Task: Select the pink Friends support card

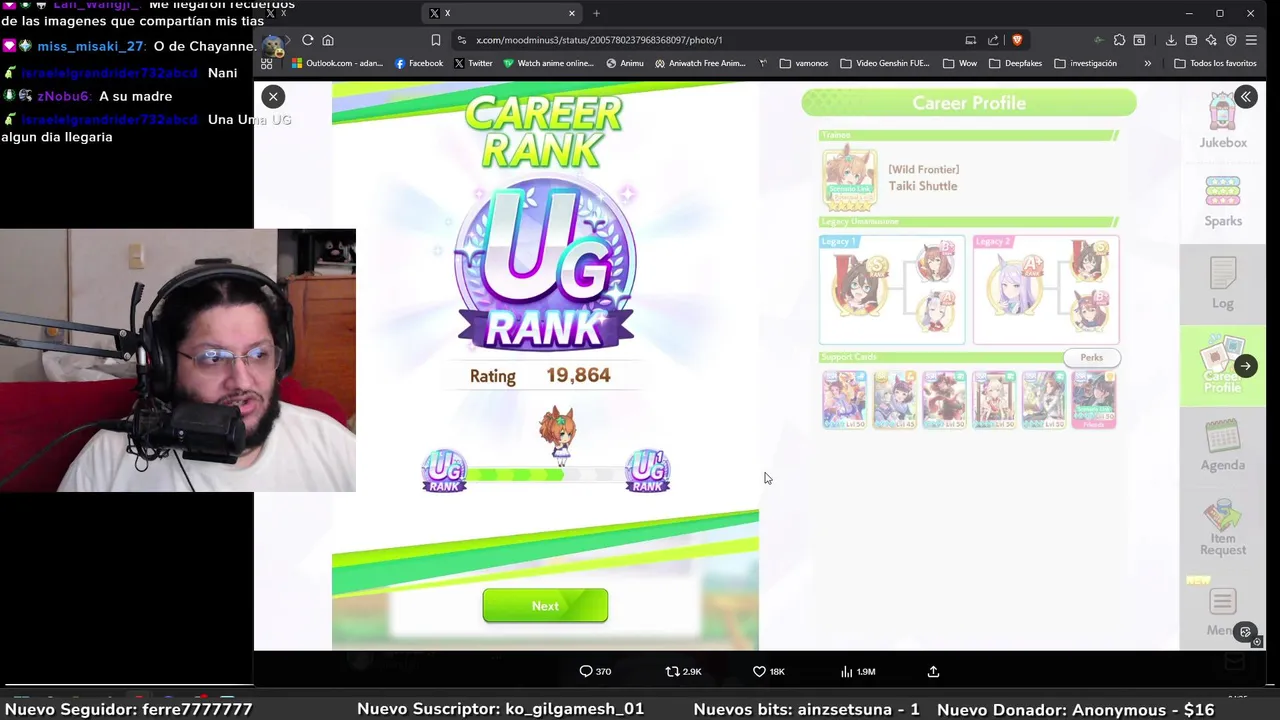Action: (1094, 399)
